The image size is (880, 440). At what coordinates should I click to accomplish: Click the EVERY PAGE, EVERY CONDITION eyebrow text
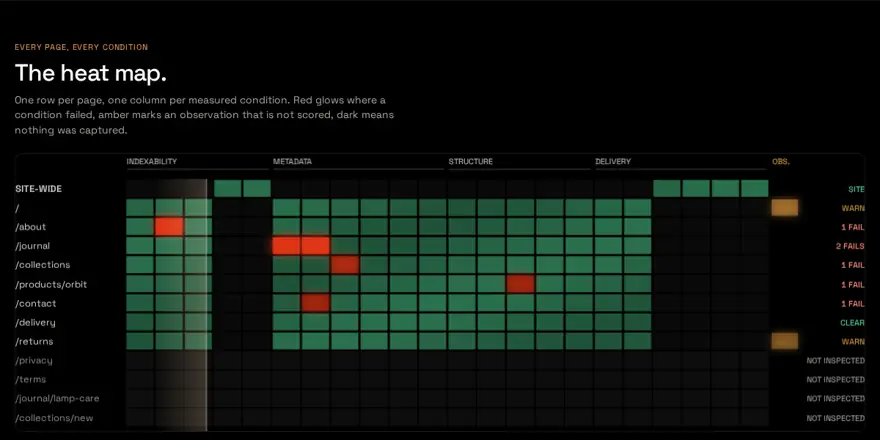[81, 47]
